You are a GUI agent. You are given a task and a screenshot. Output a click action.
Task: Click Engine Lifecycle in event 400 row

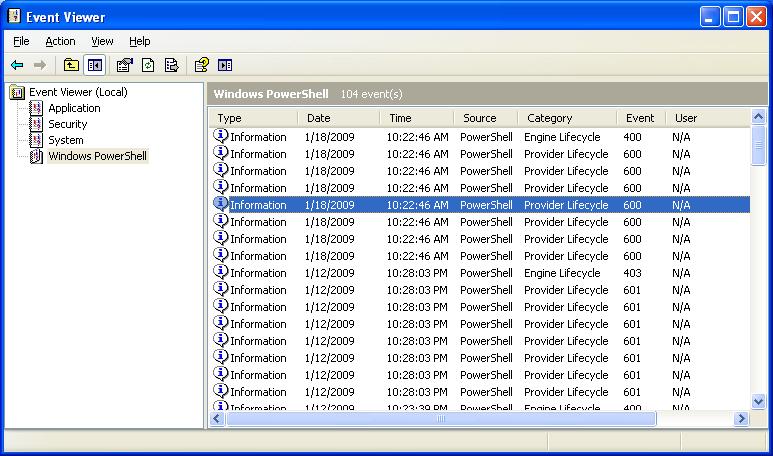(562, 137)
